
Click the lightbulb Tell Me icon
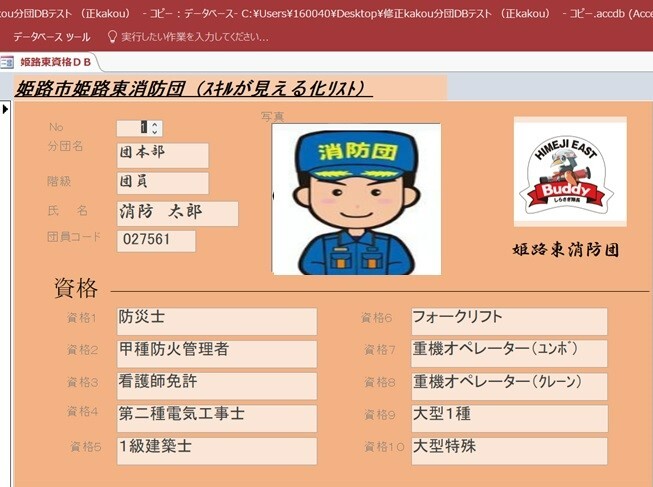pyautogui.click(x=112, y=37)
